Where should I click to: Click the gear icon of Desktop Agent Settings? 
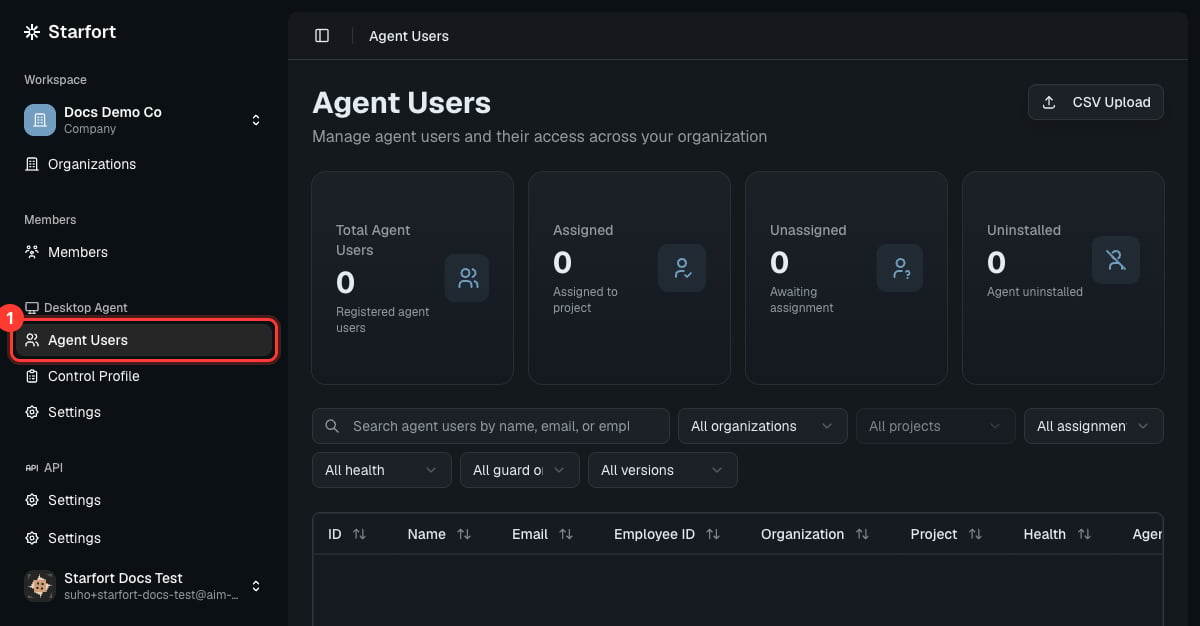coord(32,412)
